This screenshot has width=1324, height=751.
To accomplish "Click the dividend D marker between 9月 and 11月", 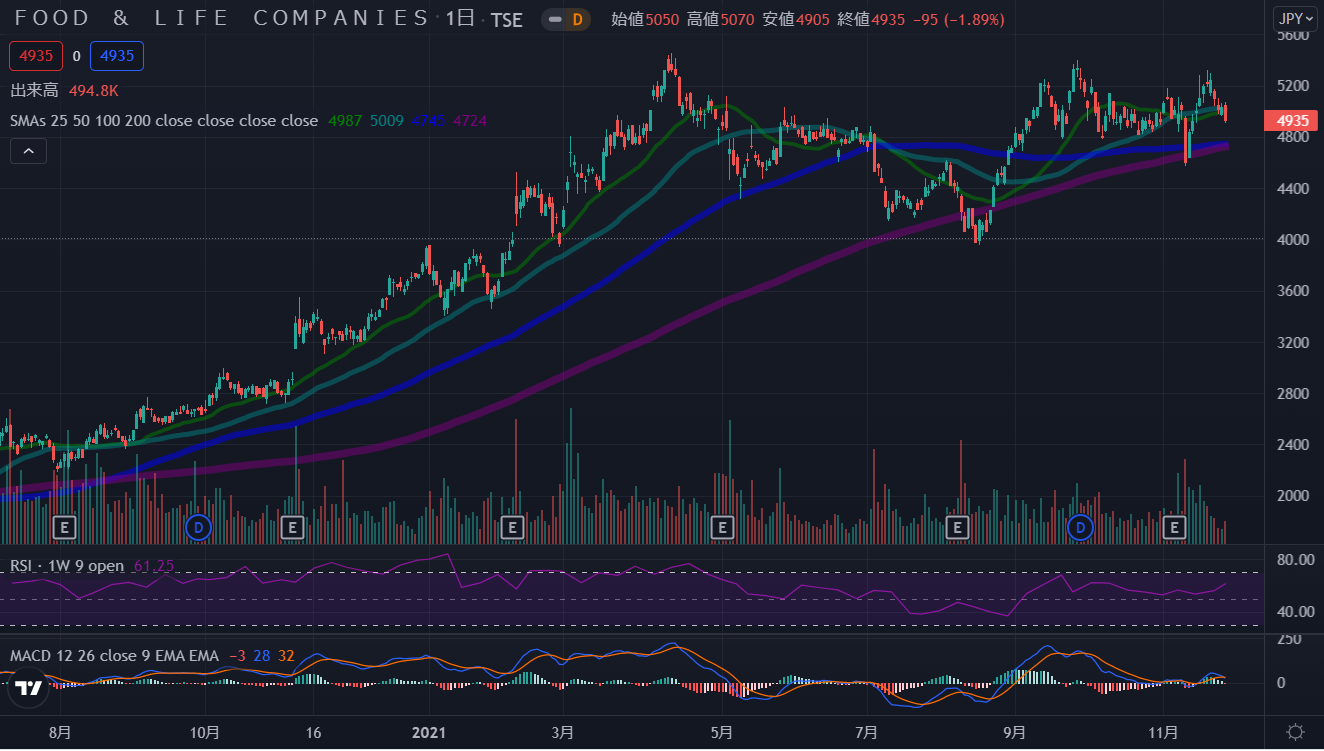I will click(x=1080, y=526).
